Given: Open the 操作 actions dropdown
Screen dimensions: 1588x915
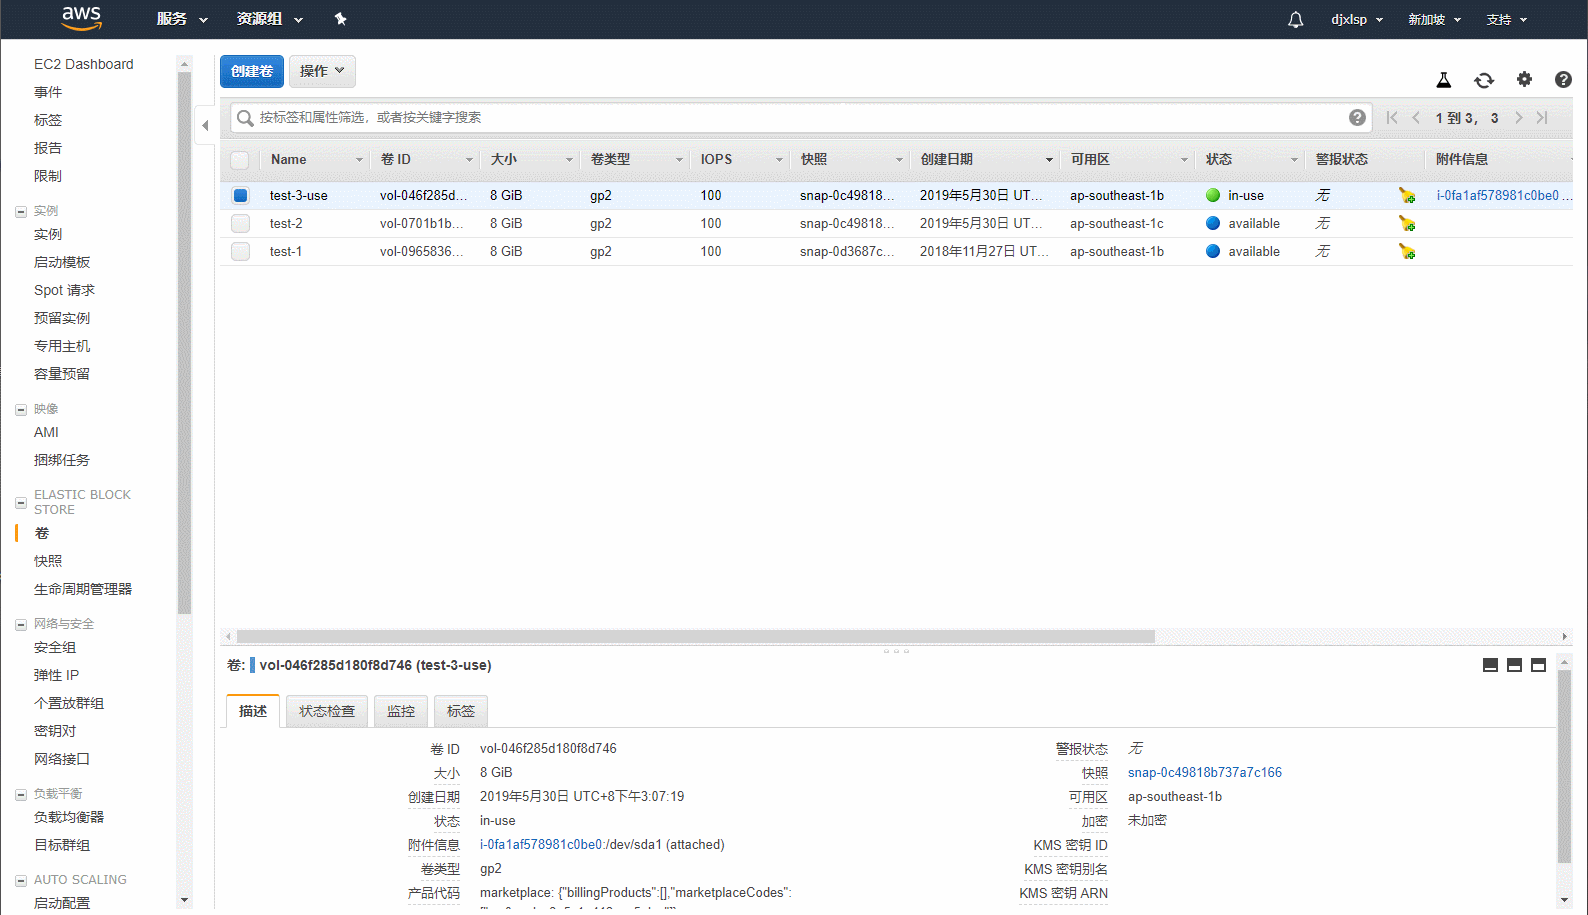Looking at the screenshot, I should [322, 71].
